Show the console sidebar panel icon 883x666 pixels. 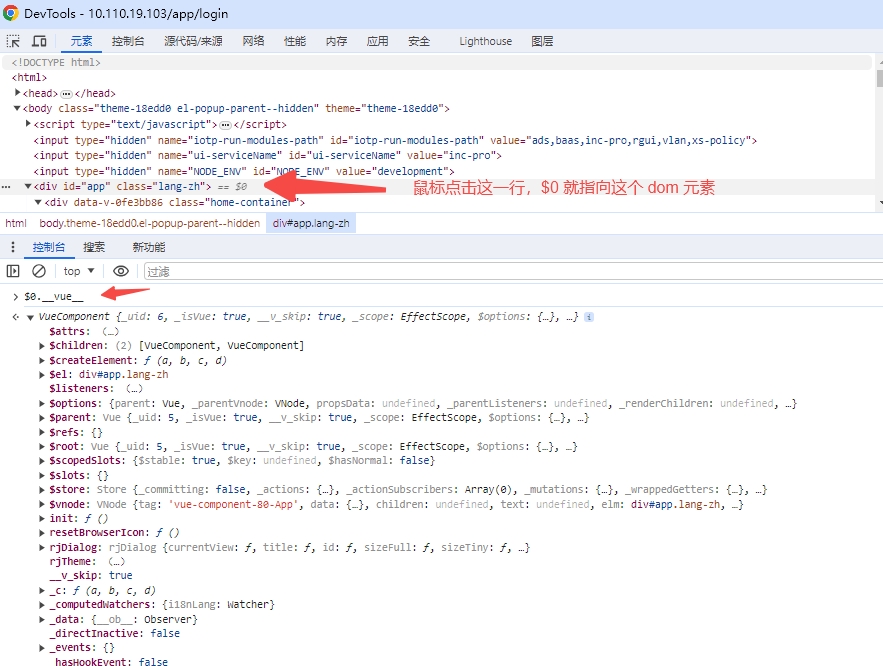point(13,271)
